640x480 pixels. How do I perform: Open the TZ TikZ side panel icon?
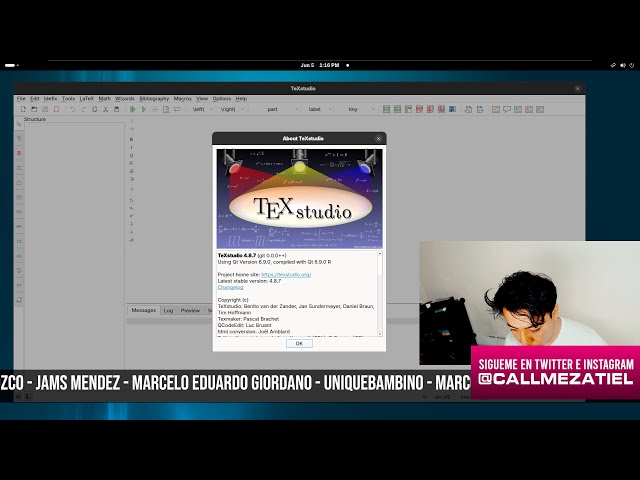[19, 242]
